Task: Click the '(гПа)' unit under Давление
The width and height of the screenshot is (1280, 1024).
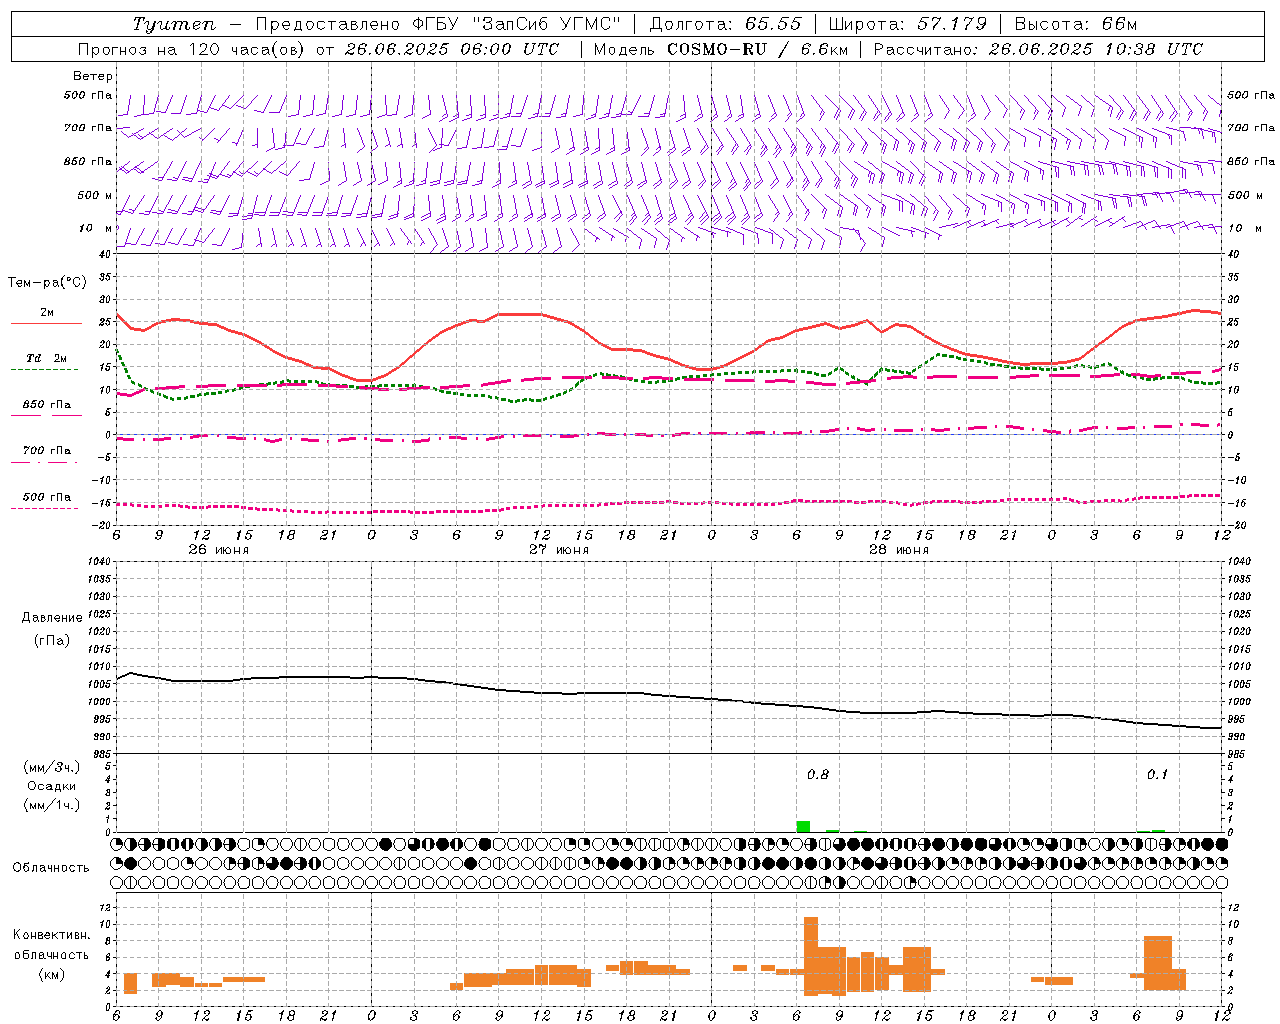Action: (x=52, y=640)
